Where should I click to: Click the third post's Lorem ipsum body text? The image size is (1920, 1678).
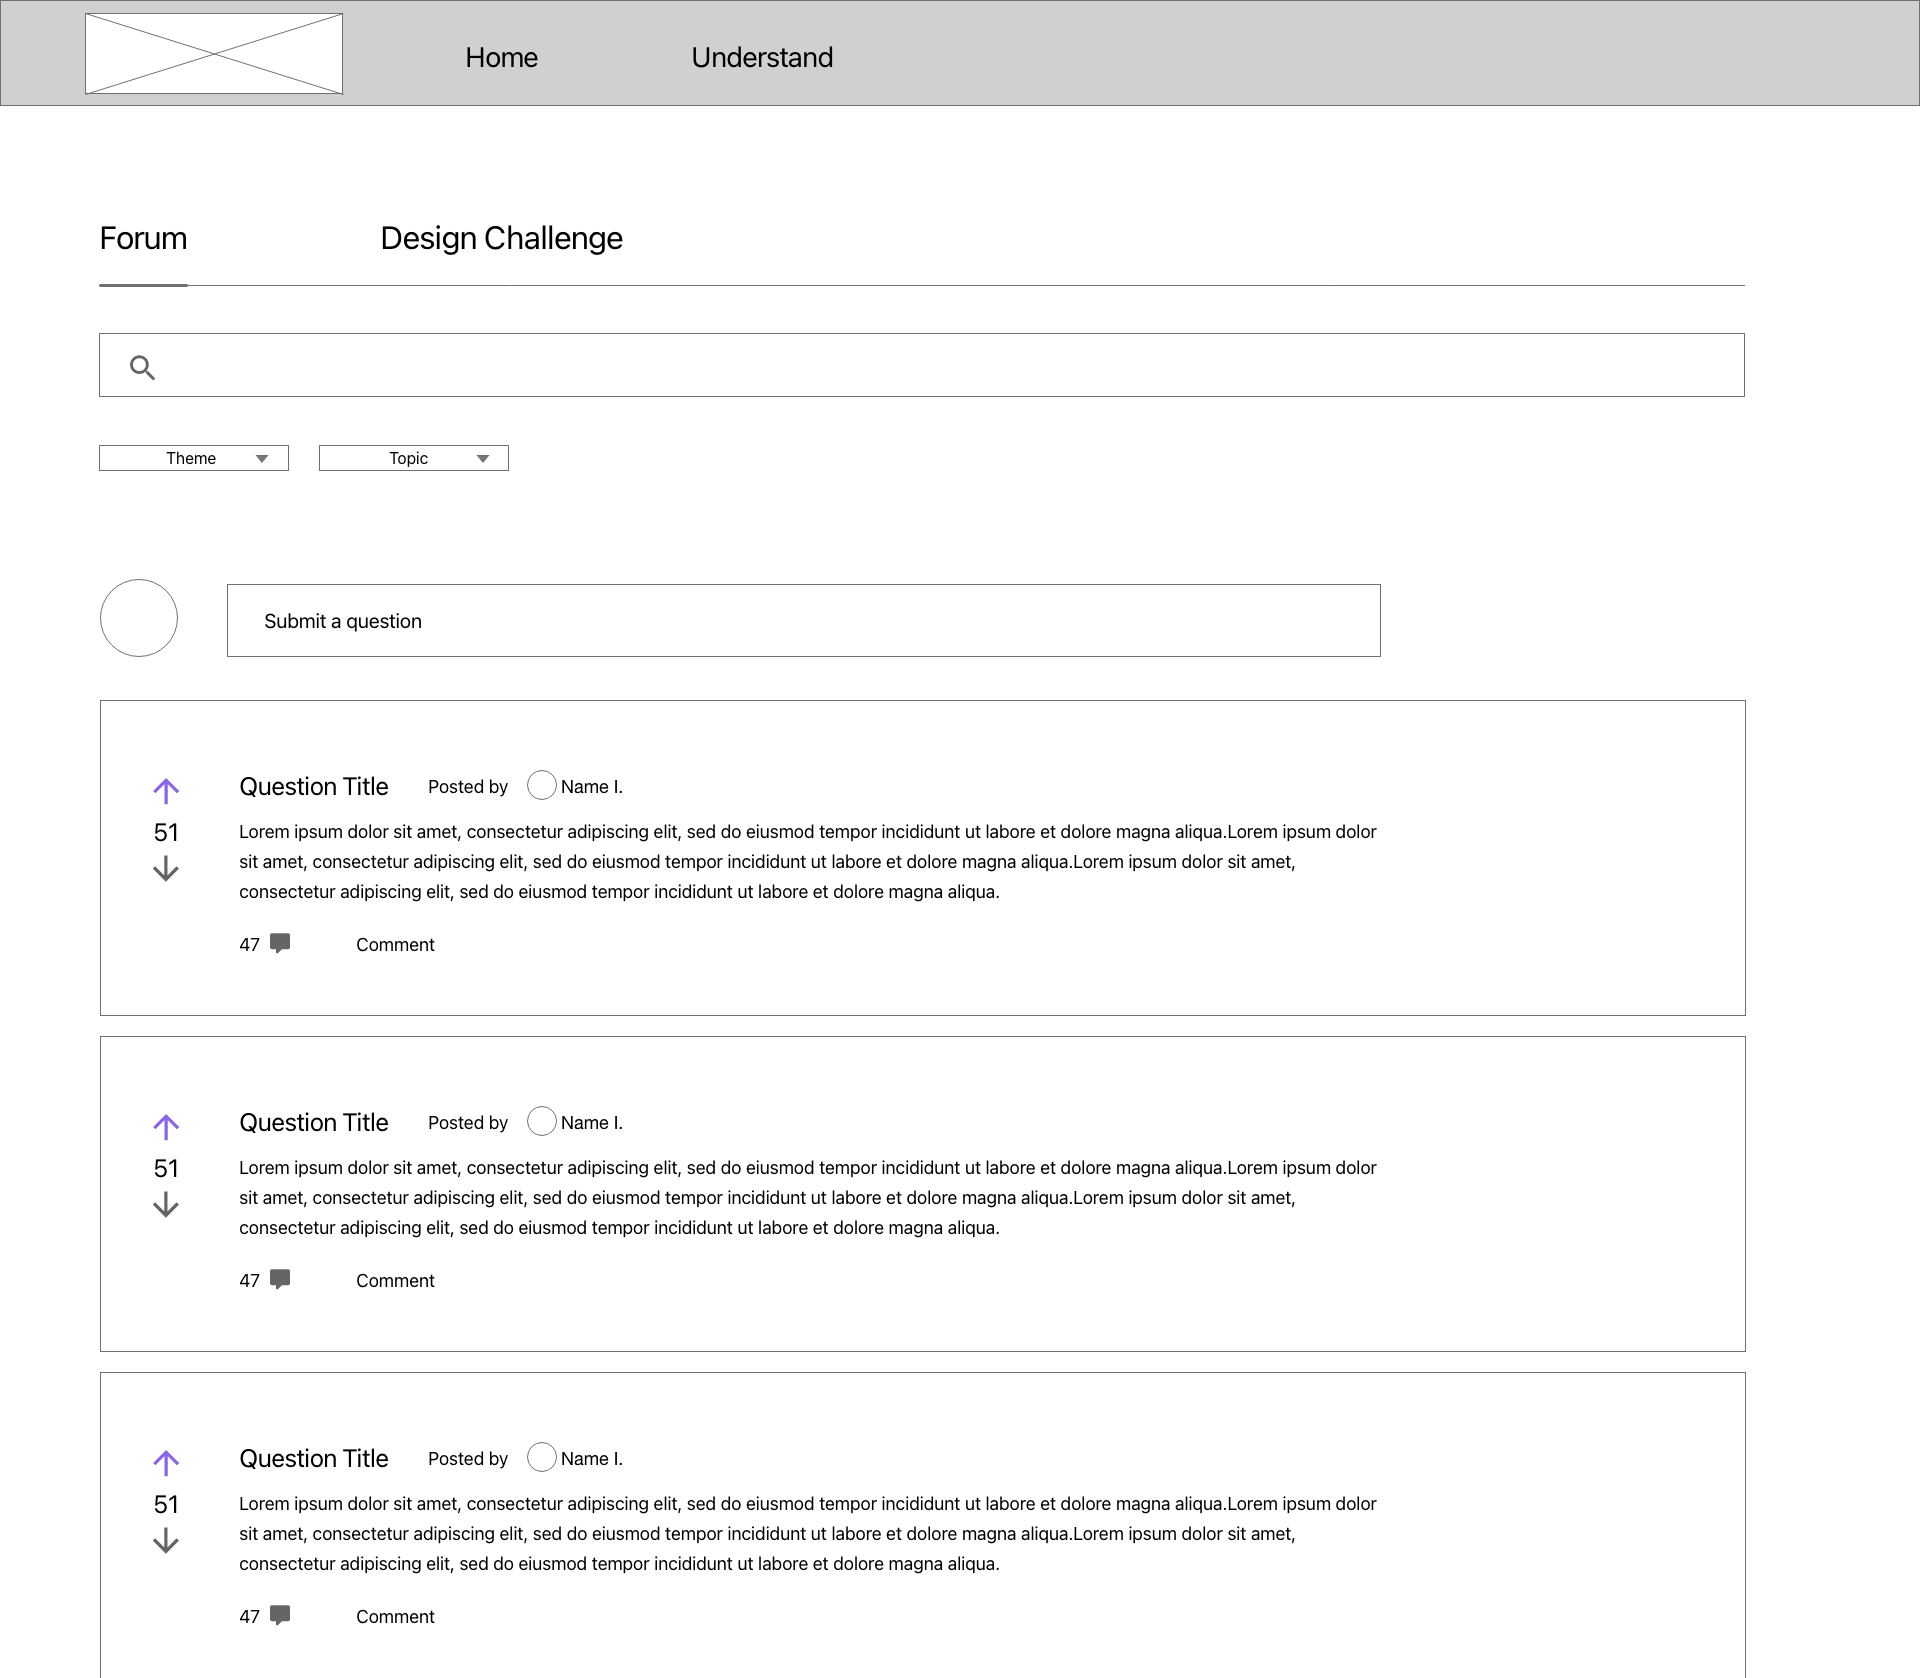[808, 1534]
